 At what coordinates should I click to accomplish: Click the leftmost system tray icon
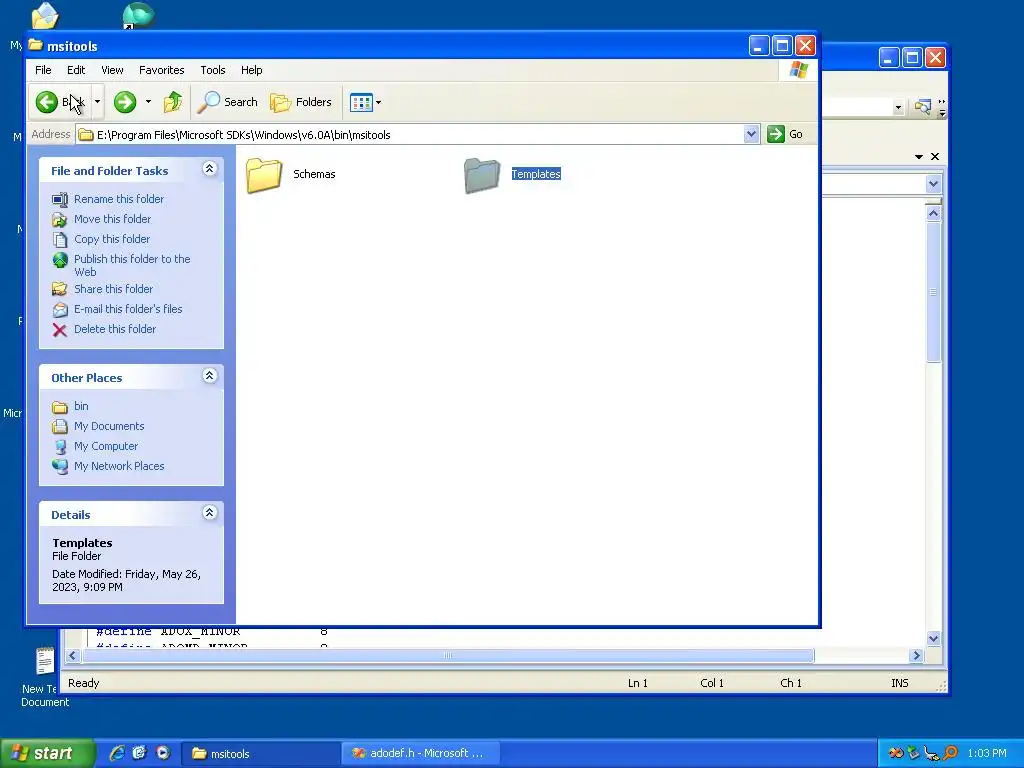895,754
